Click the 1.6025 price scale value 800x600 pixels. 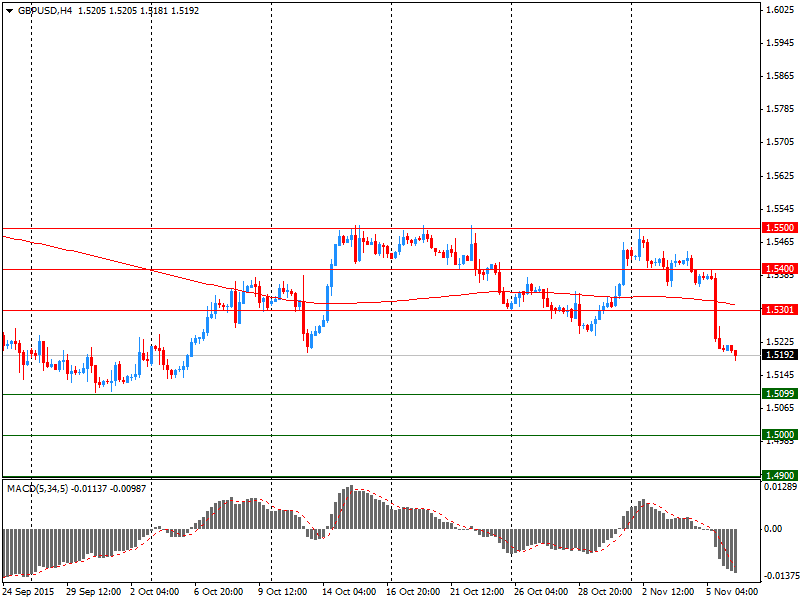click(x=780, y=10)
